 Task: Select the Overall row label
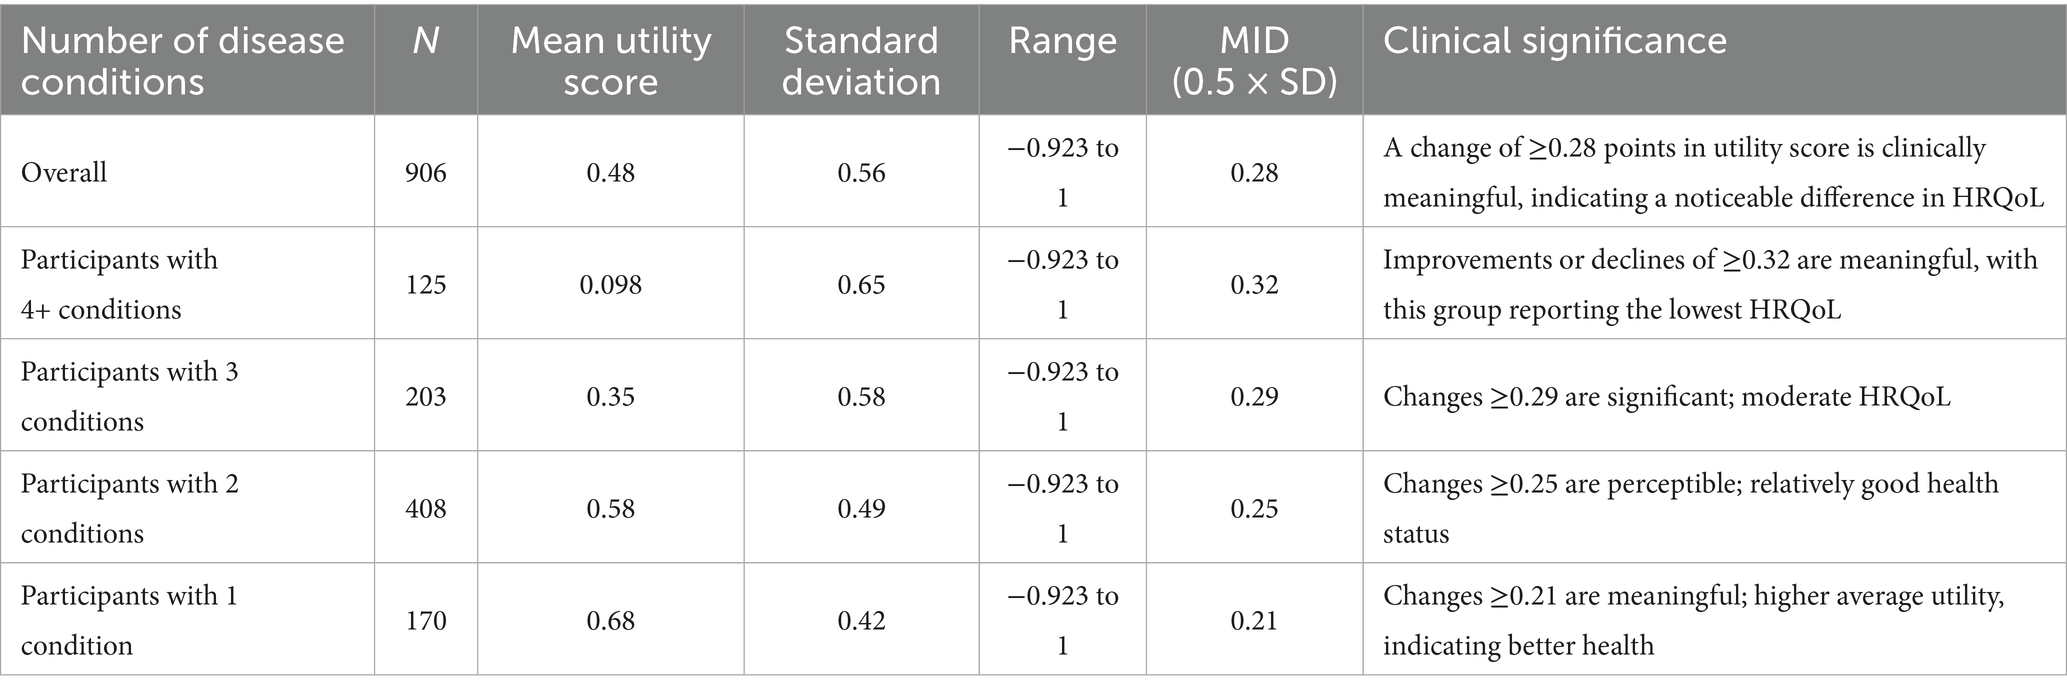click(64, 172)
